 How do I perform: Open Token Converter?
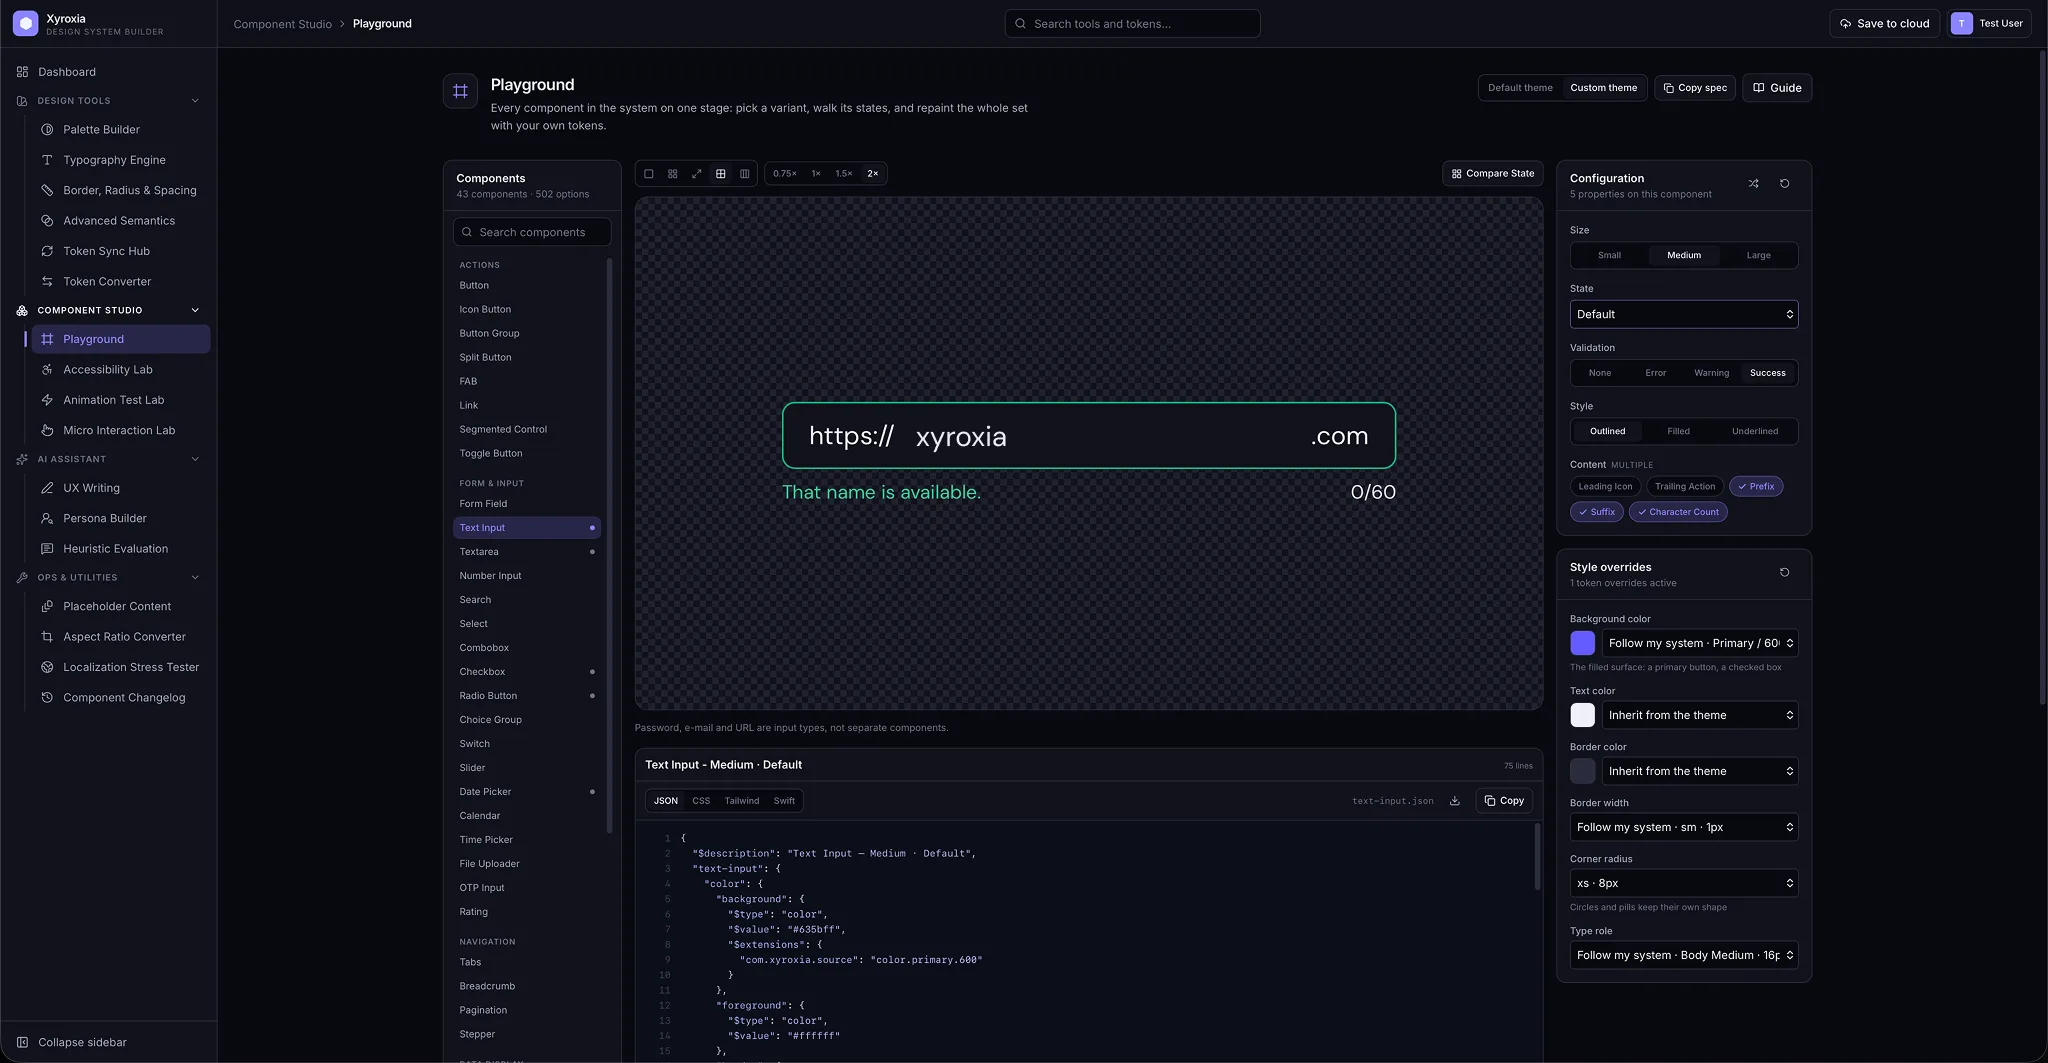click(x=120, y=282)
